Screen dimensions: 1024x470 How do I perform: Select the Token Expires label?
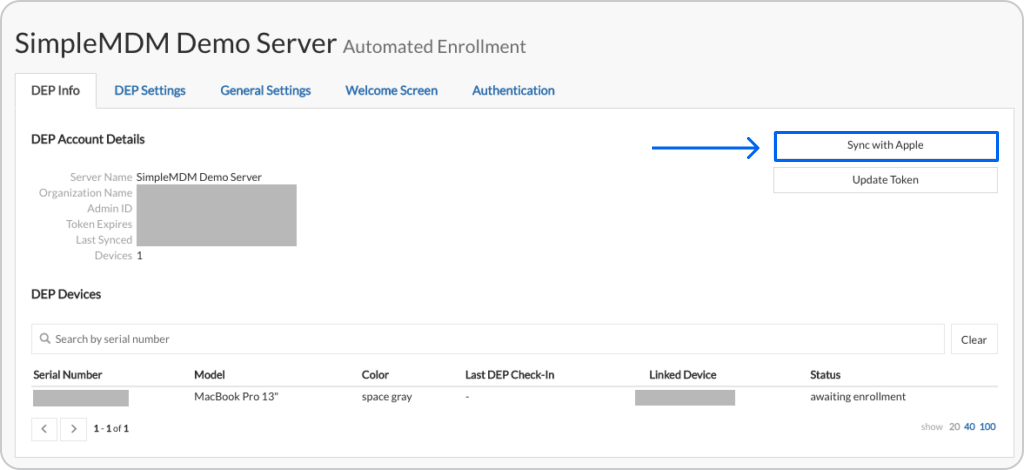pyautogui.click(x=99, y=224)
